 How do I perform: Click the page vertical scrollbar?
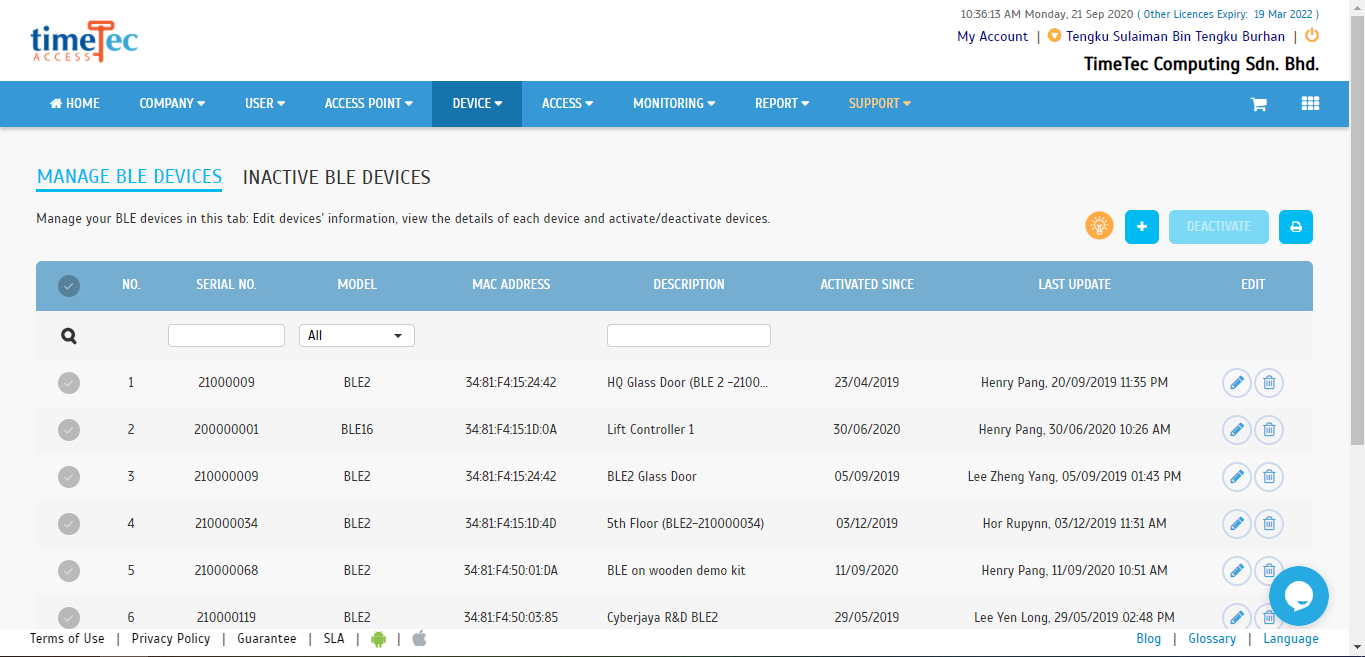[x=1357, y=230]
